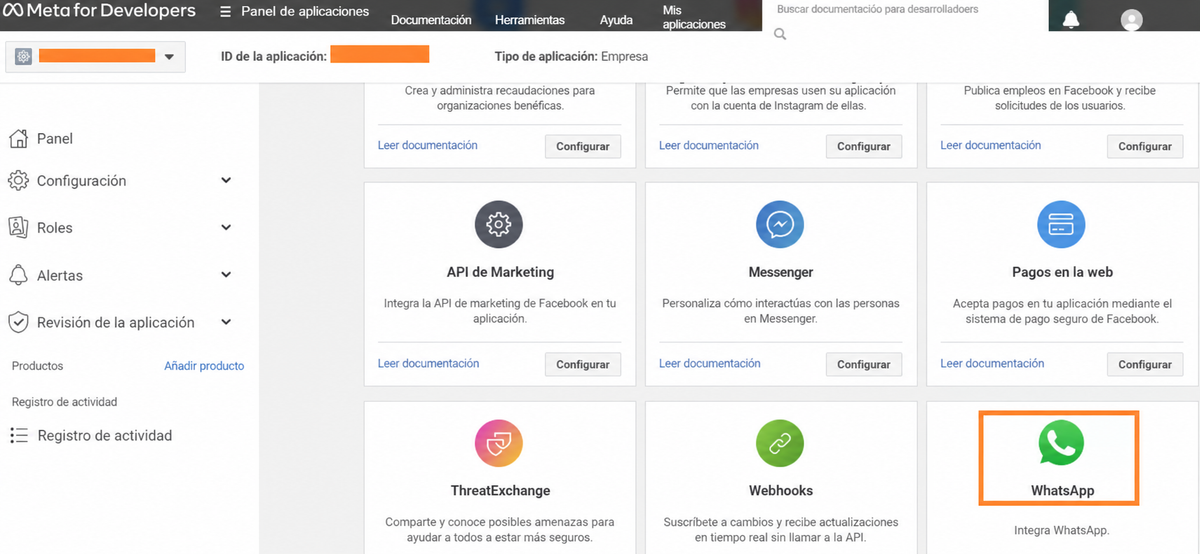Open the Documentación menu
The width and height of the screenshot is (1200, 554).
431,20
